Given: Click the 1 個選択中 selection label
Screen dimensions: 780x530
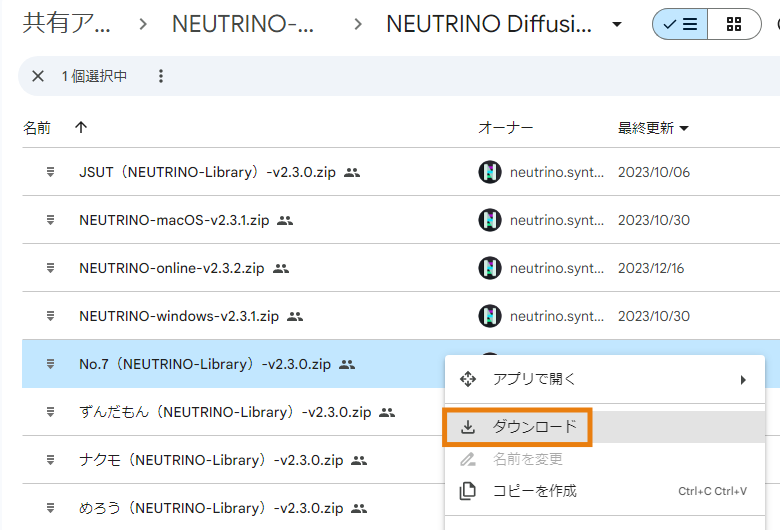Looking at the screenshot, I should (x=95, y=76).
